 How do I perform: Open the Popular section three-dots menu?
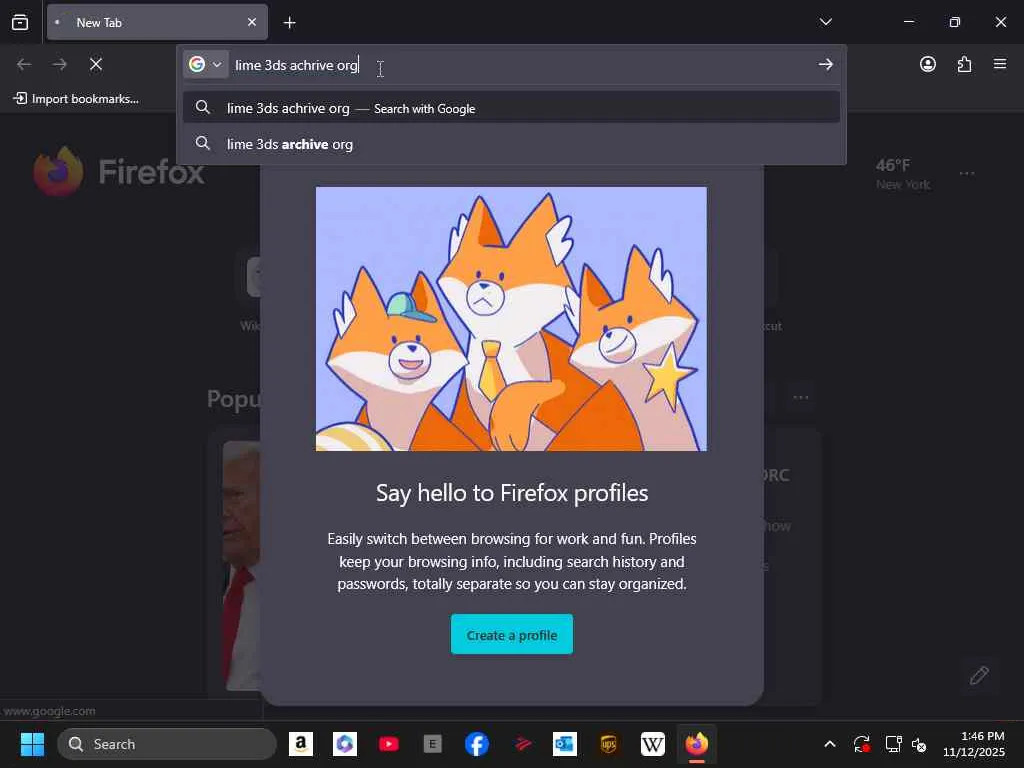click(x=801, y=397)
